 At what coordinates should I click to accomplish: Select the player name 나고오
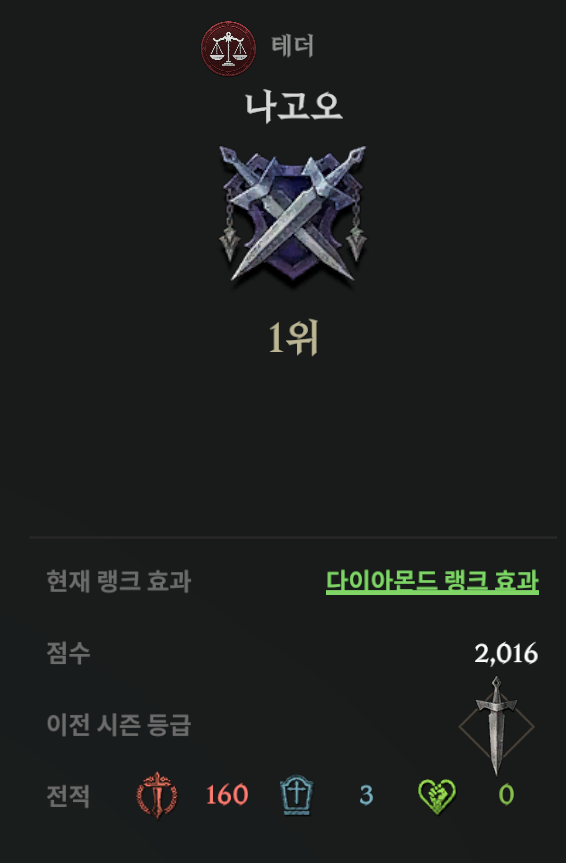coord(293,106)
